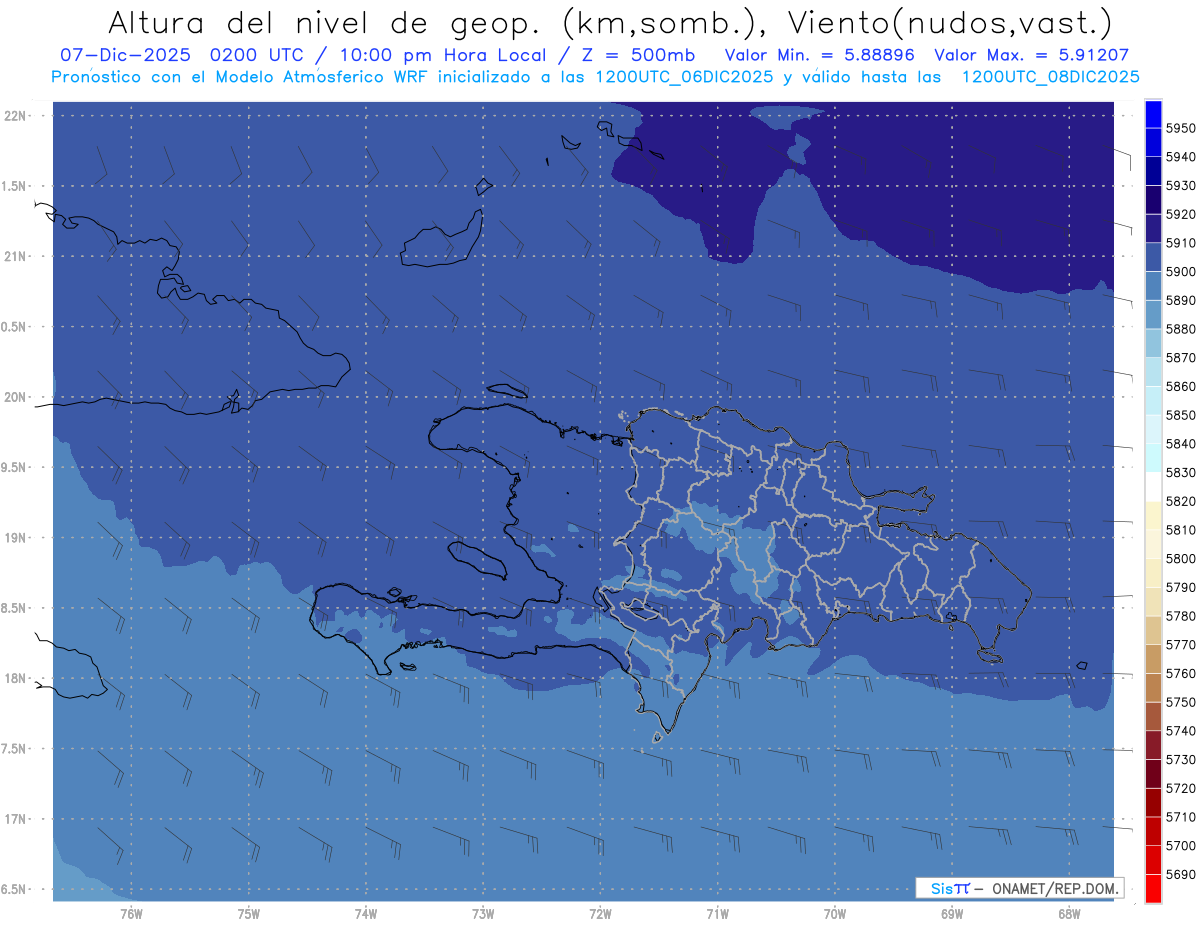Click the '73W' longitude axis label

[x=483, y=914]
